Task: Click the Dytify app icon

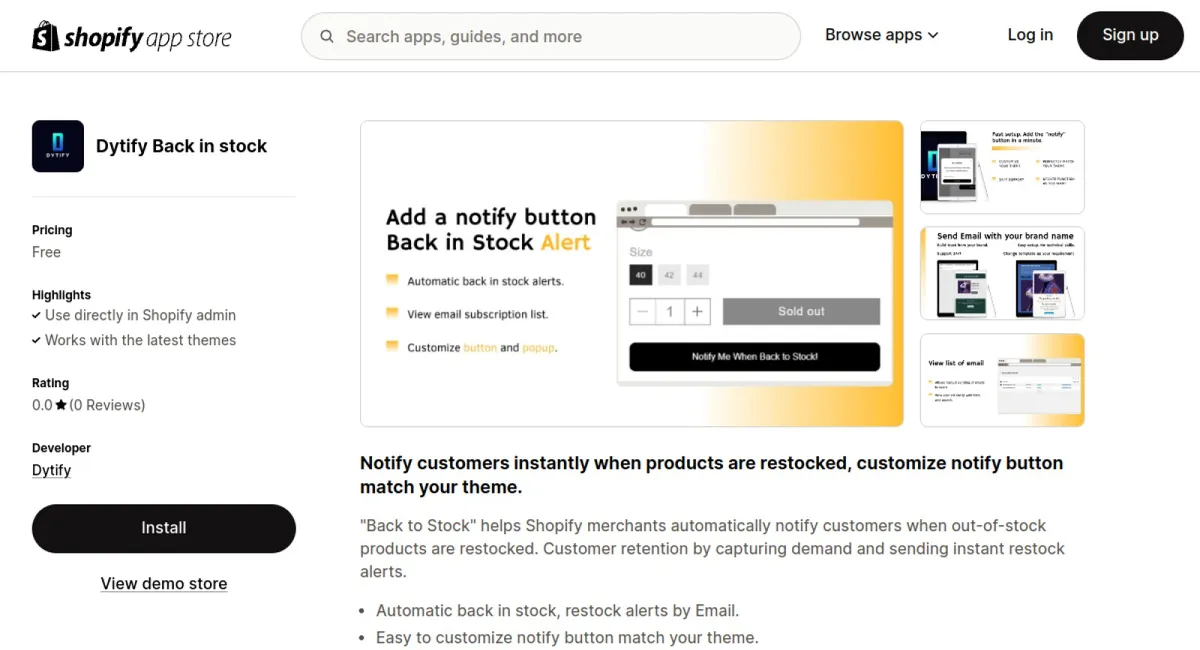Action: pyautogui.click(x=58, y=146)
